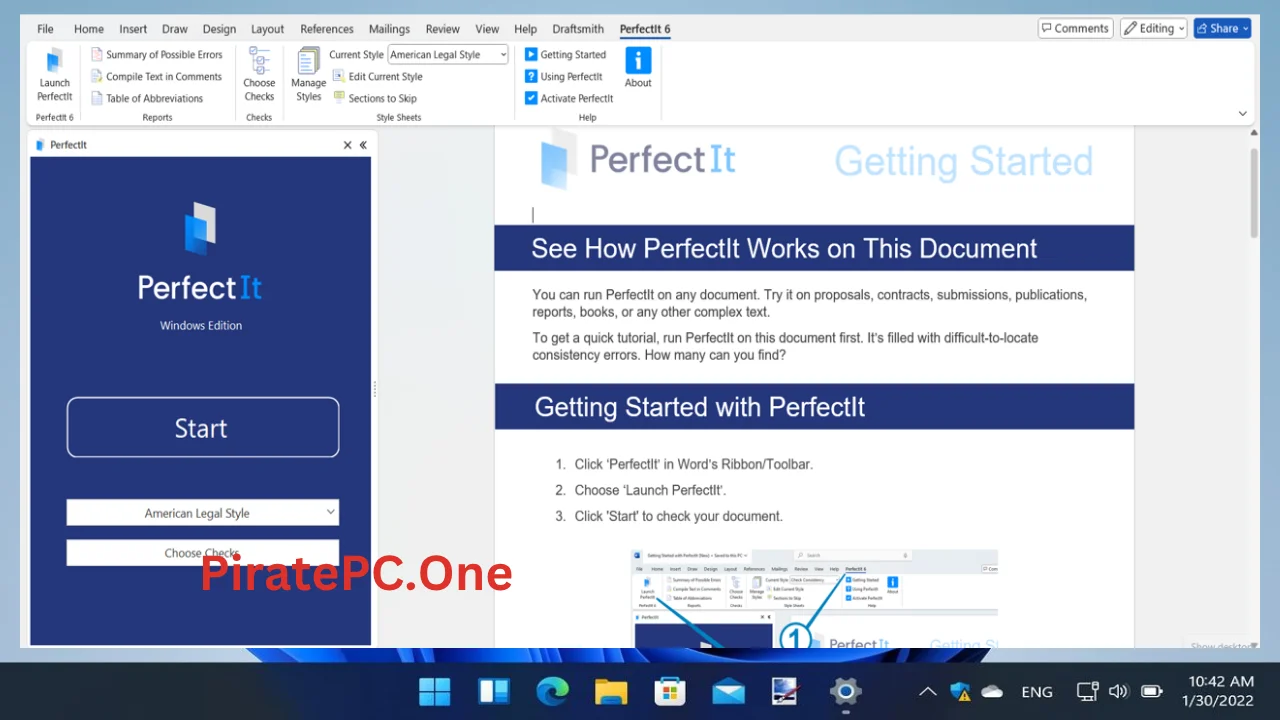Open the Windows Start menu

coord(435,691)
